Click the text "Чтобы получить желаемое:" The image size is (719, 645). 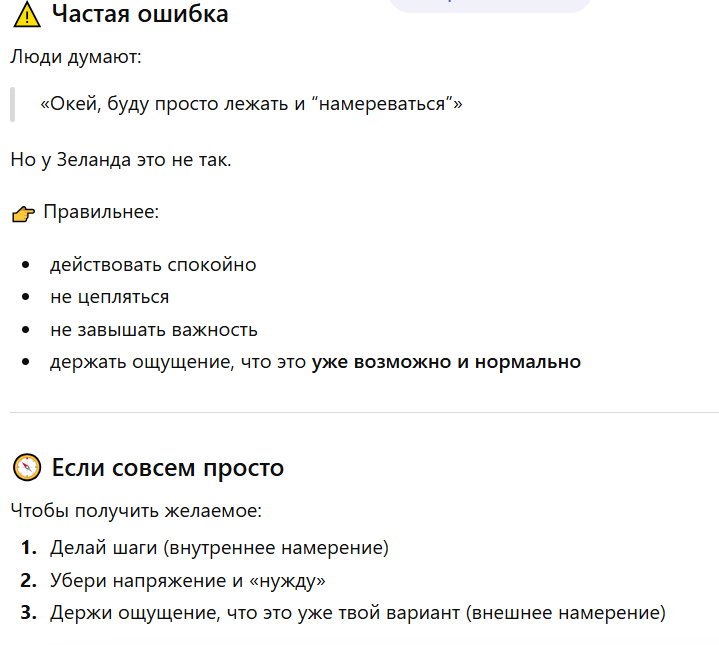[136, 511]
